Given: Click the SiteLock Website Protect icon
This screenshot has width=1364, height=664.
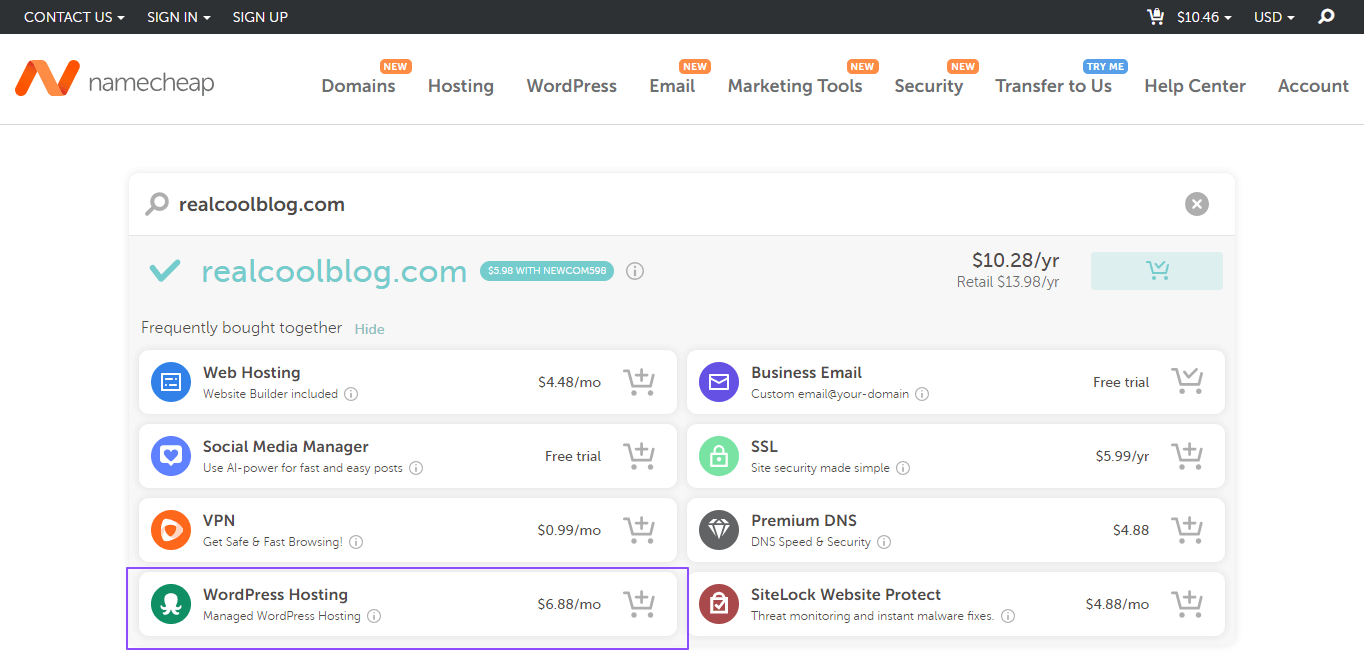Looking at the screenshot, I should (x=719, y=604).
